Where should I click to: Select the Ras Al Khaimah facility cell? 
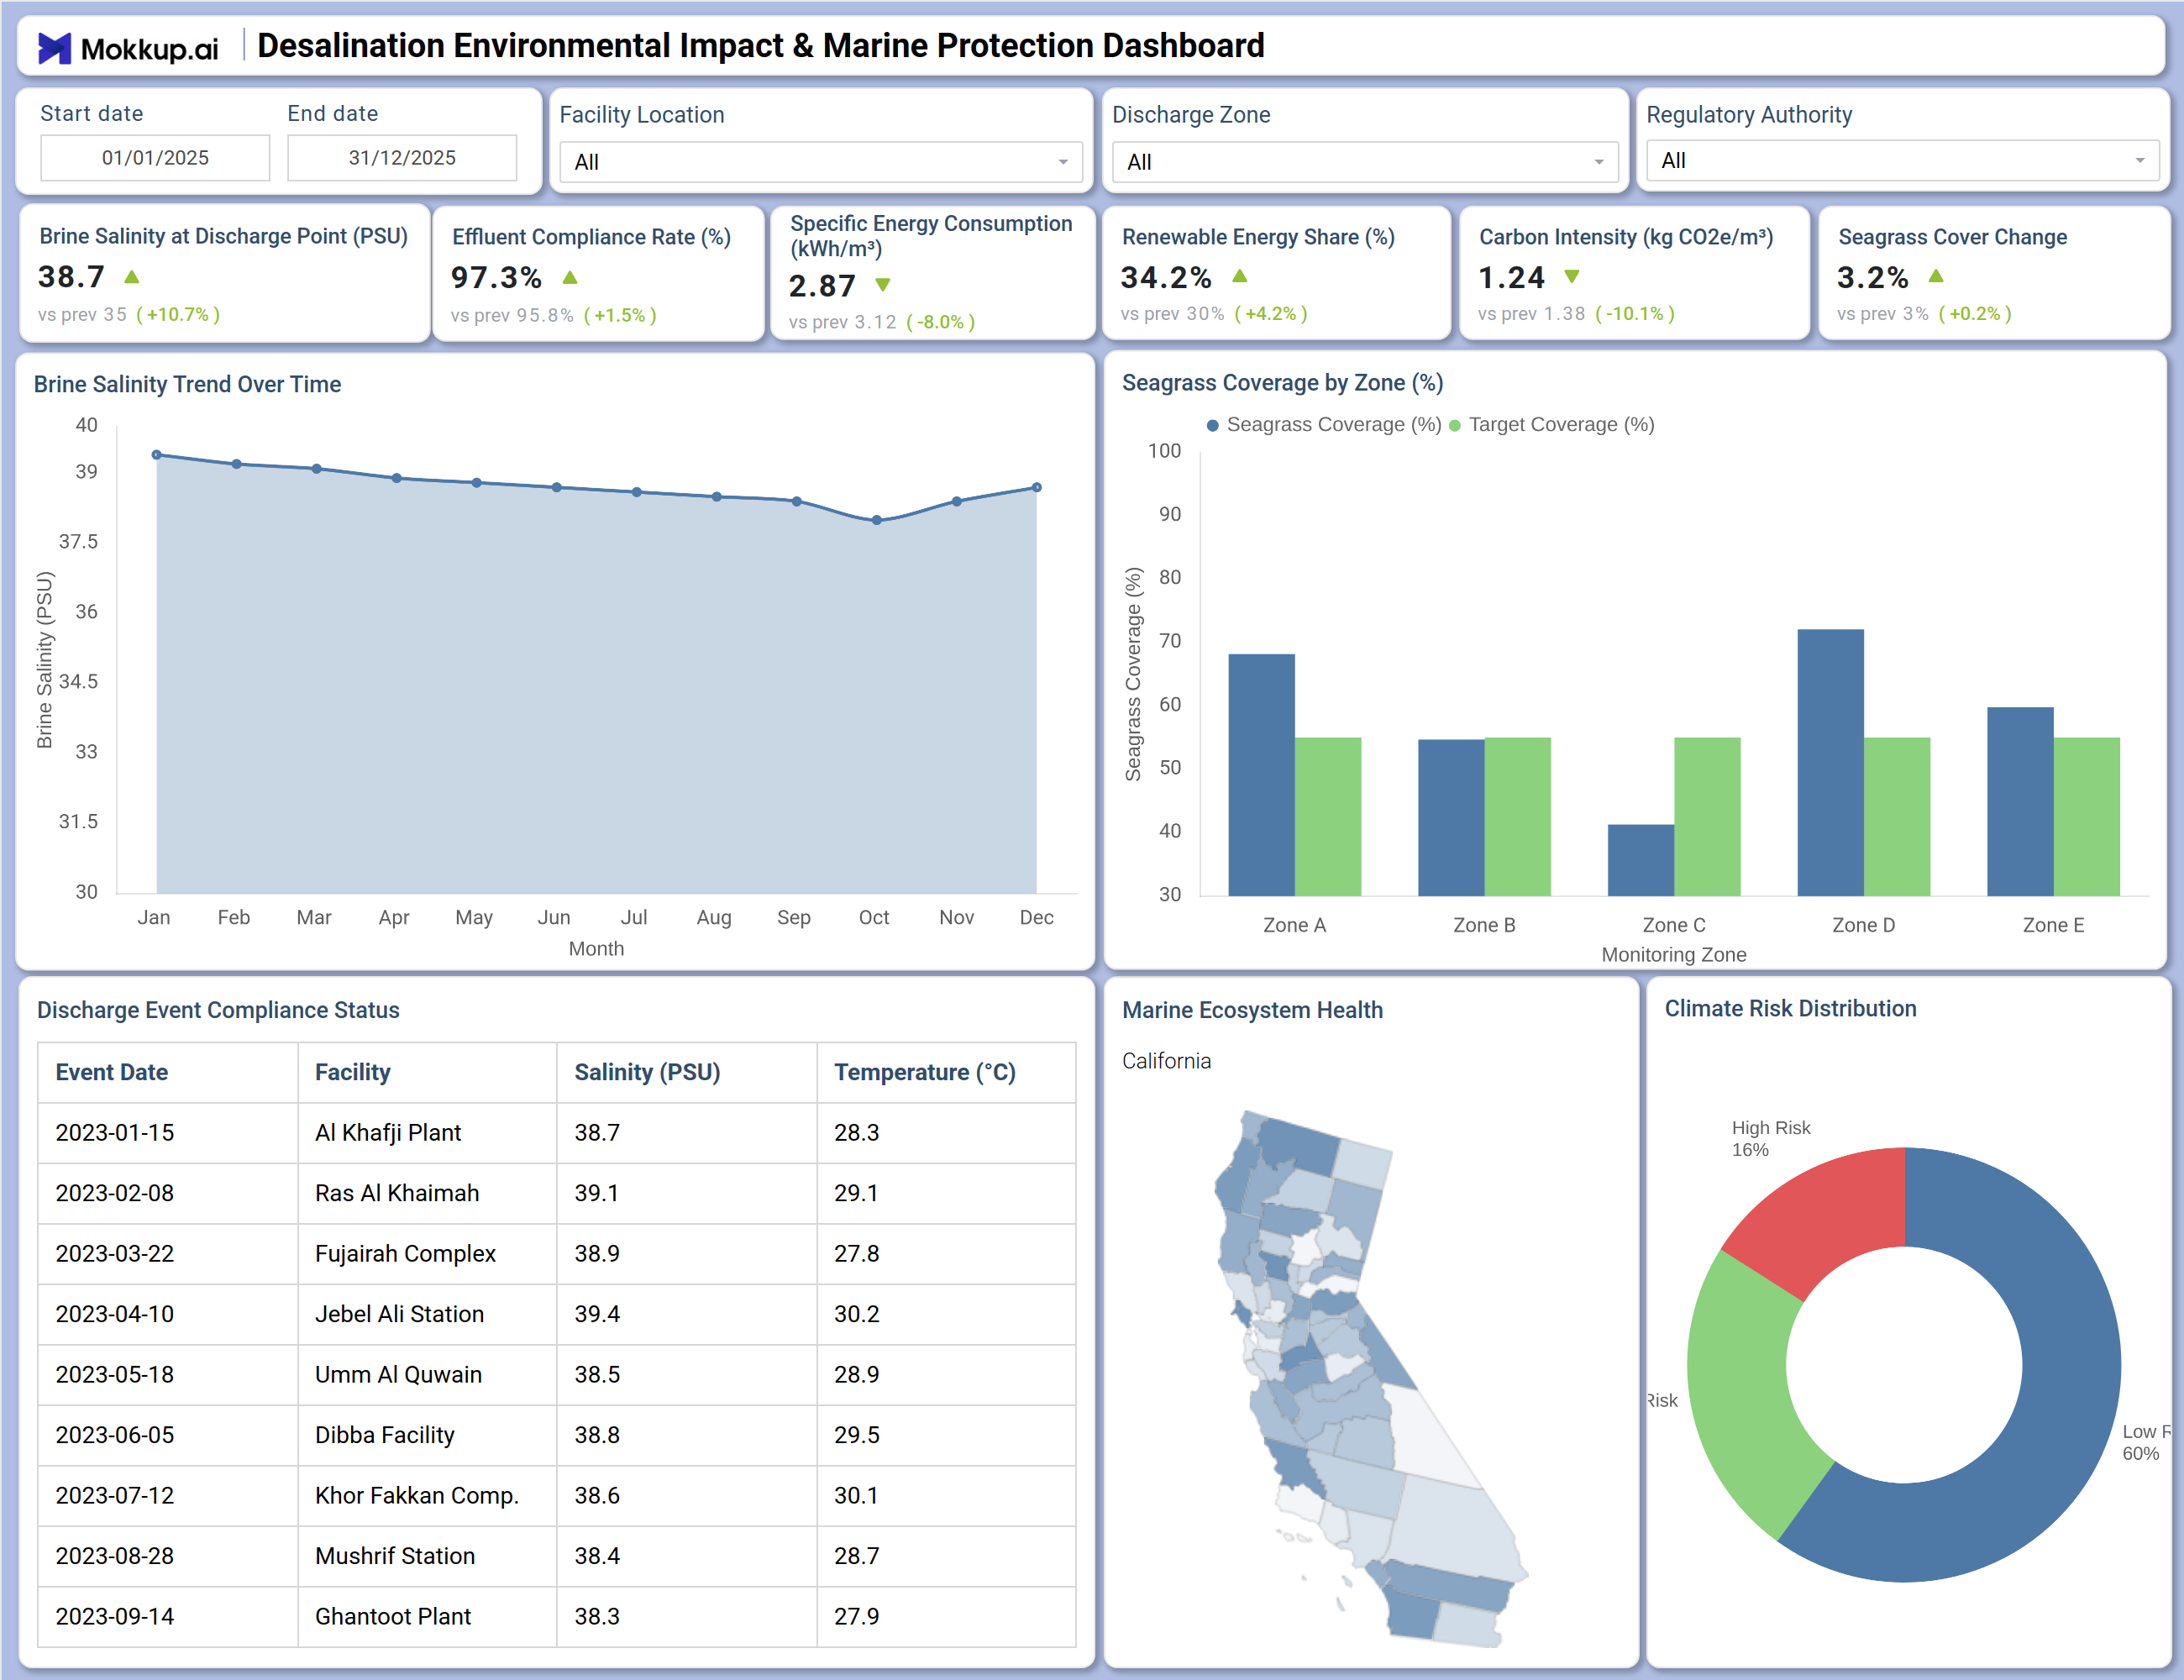point(427,1194)
